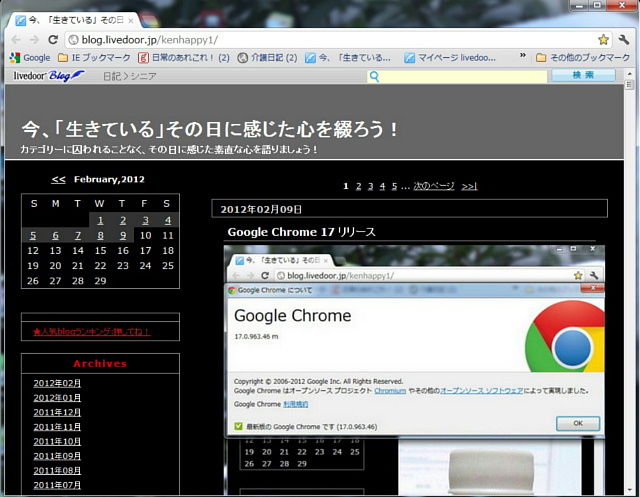Open 2011年10月 archive
Screen dimensions: 640x497
(x=57, y=442)
